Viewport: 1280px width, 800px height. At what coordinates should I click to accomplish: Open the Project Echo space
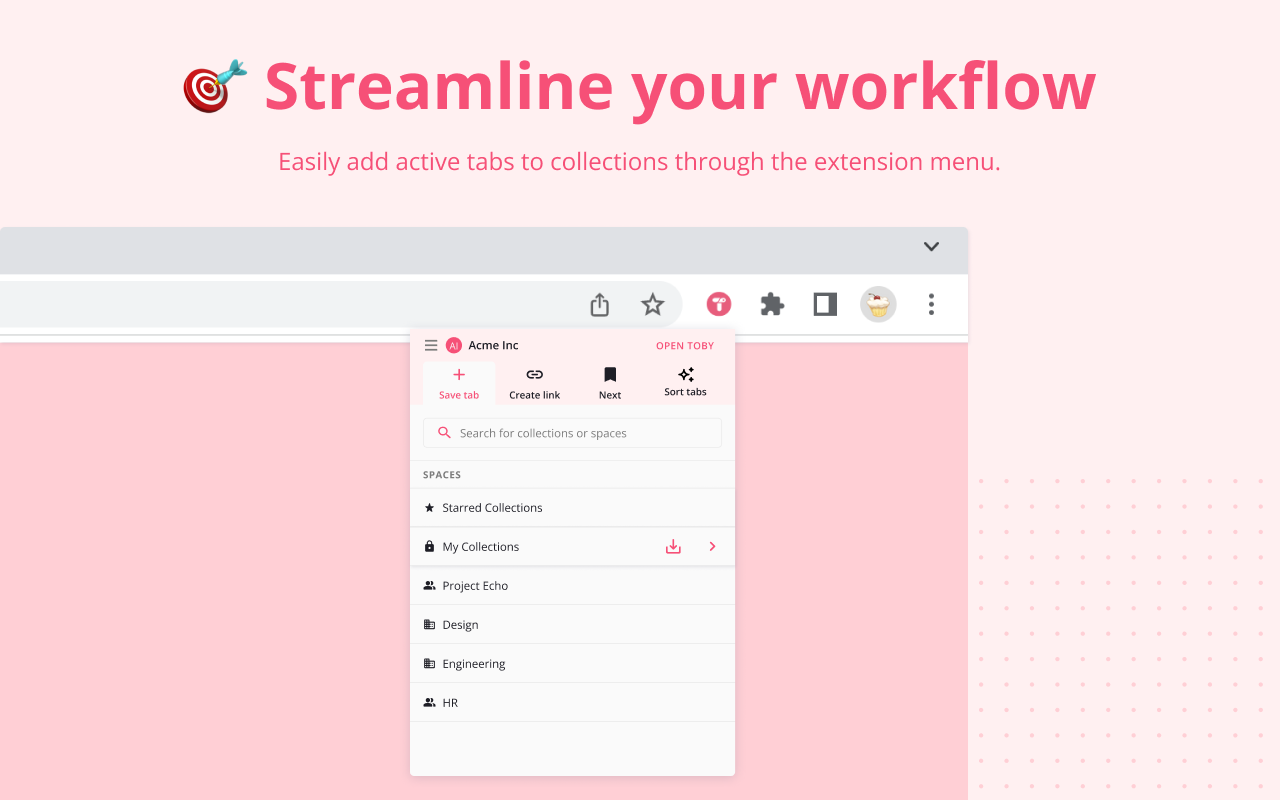point(475,585)
